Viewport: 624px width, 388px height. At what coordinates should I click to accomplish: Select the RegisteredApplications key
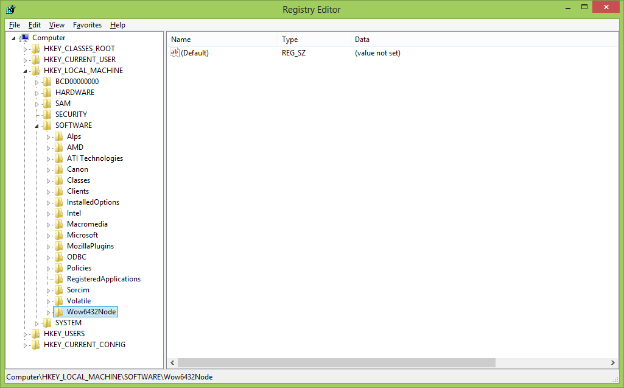coord(103,279)
